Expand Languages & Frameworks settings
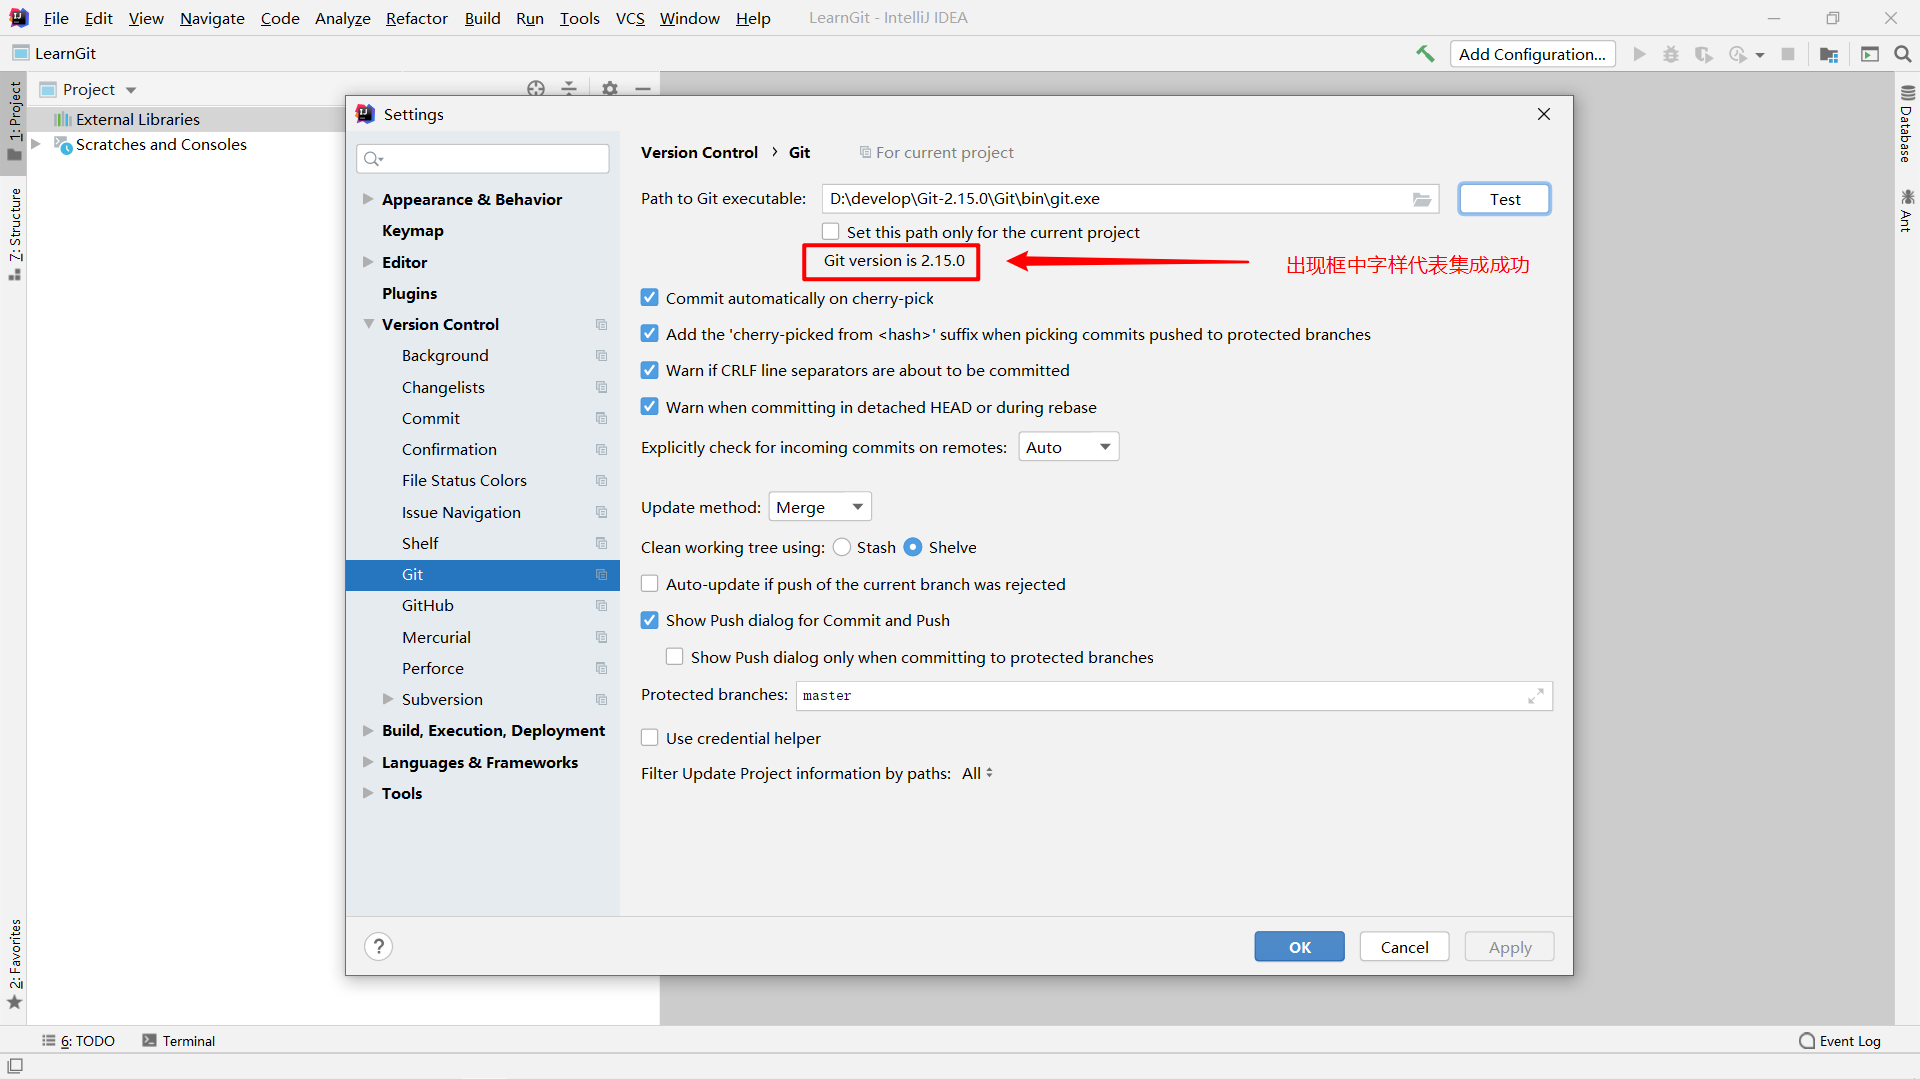1920x1079 pixels. (x=368, y=762)
